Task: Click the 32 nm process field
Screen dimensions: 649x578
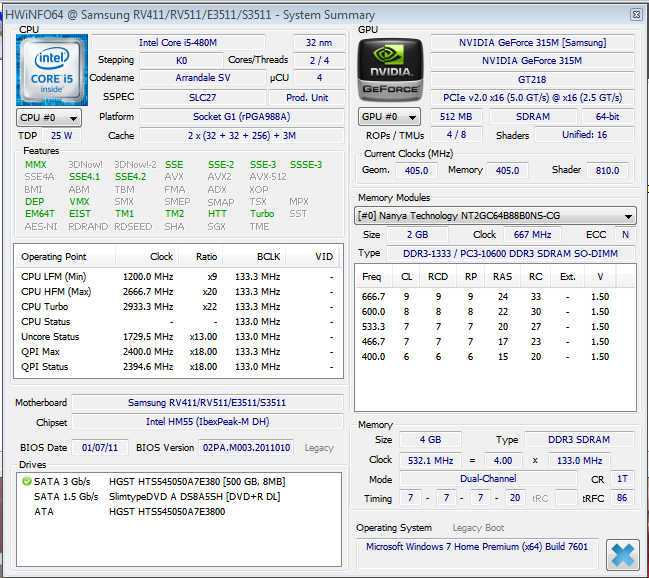Action: point(319,43)
